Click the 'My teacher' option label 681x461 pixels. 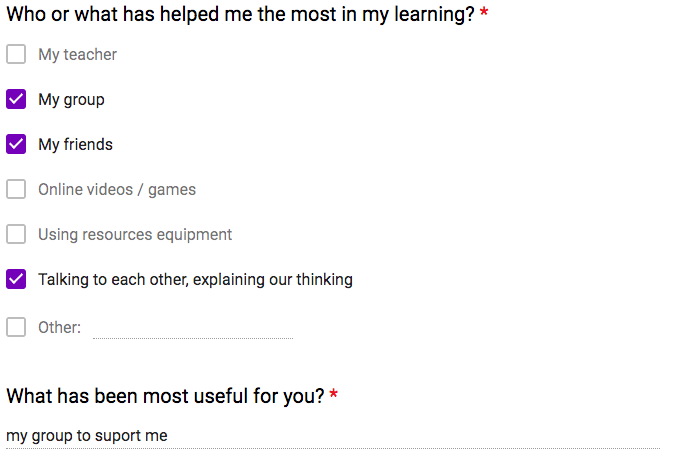coord(77,55)
